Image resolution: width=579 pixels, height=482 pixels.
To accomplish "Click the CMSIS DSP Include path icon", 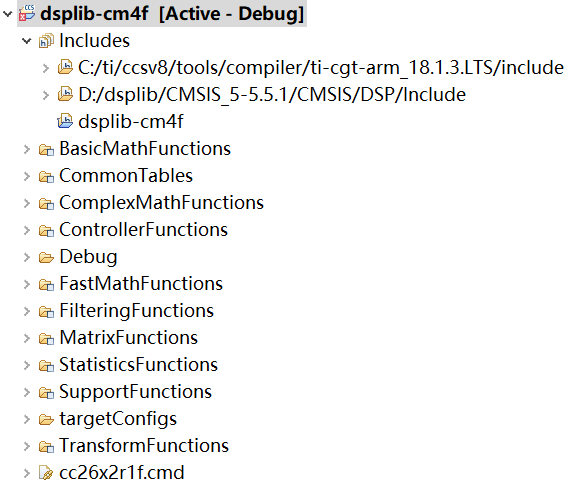I will [65, 94].
